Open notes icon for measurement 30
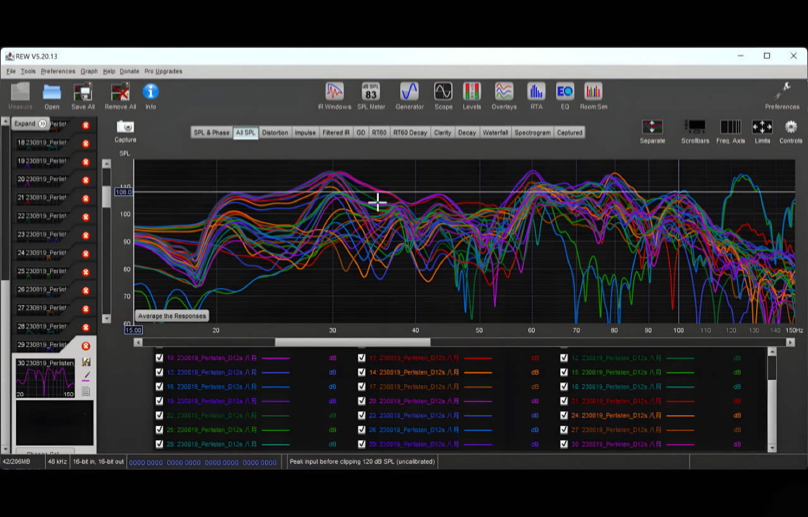 [x=86, y=392]
